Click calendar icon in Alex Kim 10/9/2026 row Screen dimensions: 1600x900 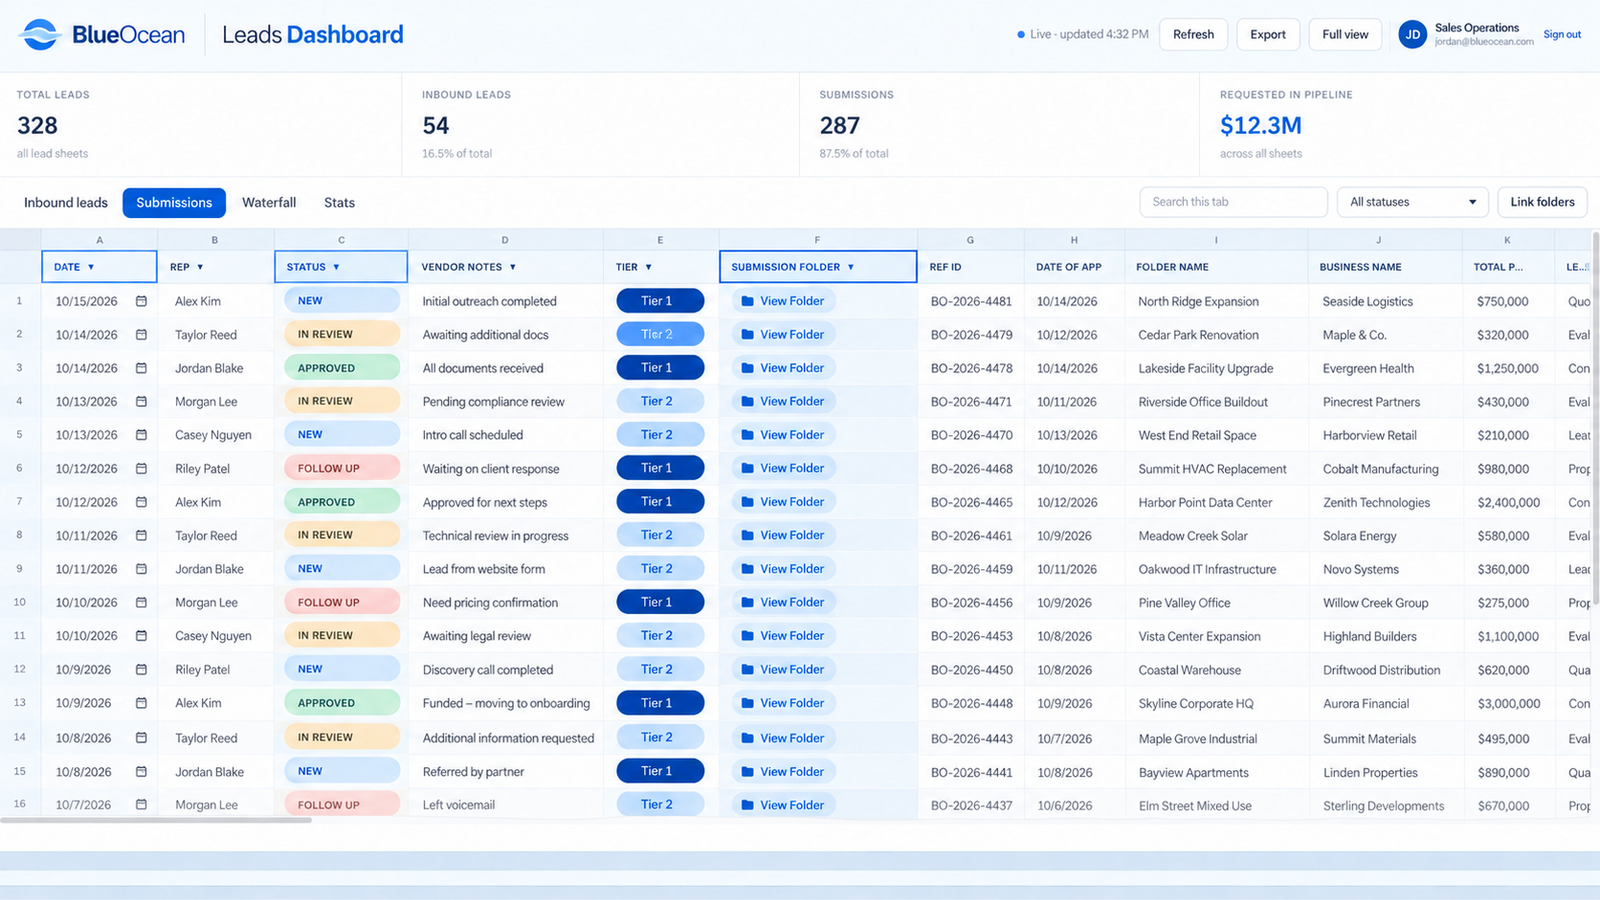coord(141,703)
